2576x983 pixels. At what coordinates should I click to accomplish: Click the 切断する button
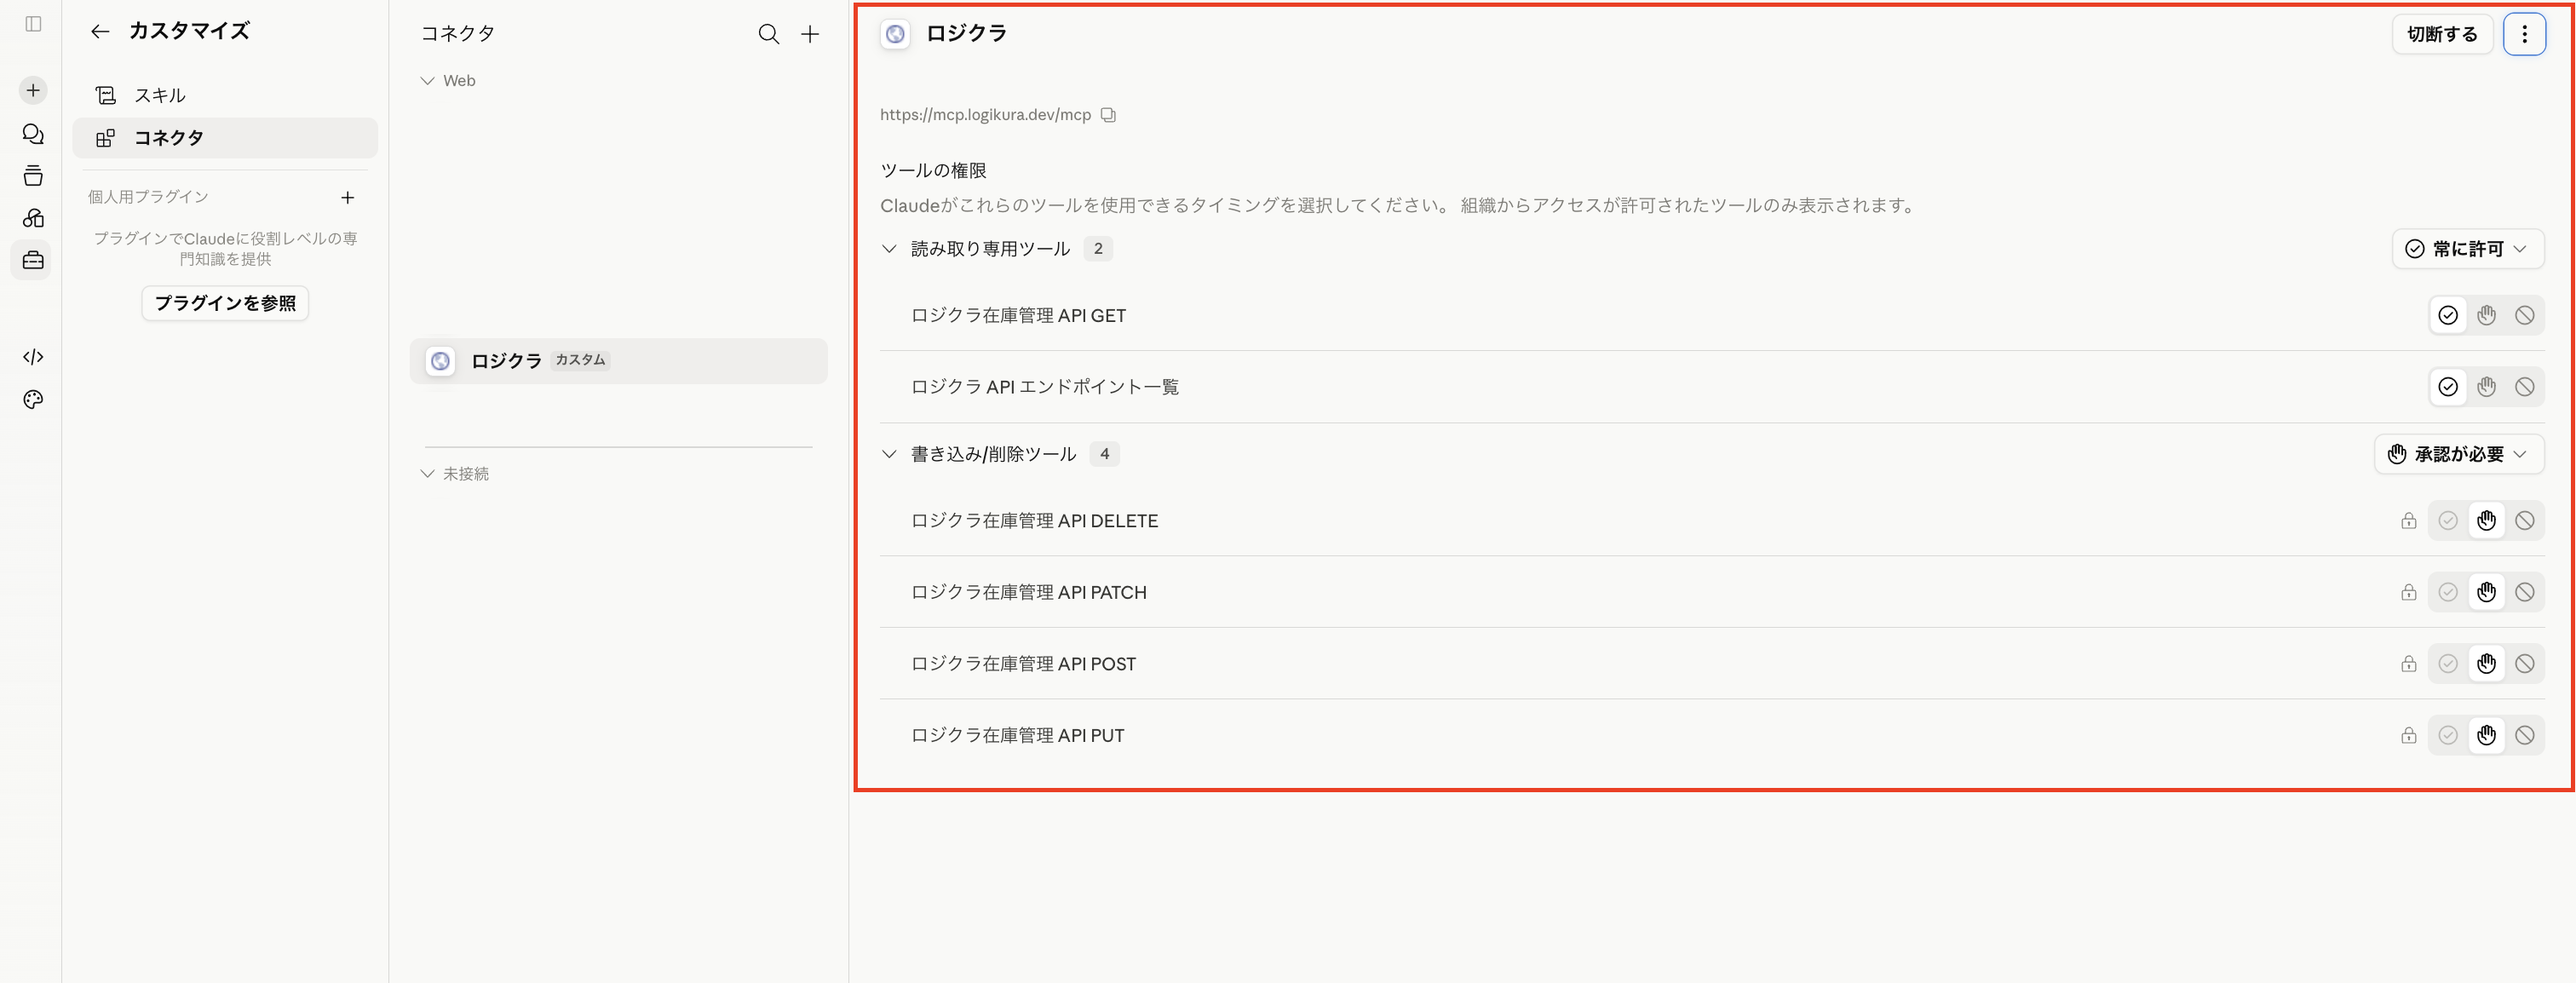2442,34
